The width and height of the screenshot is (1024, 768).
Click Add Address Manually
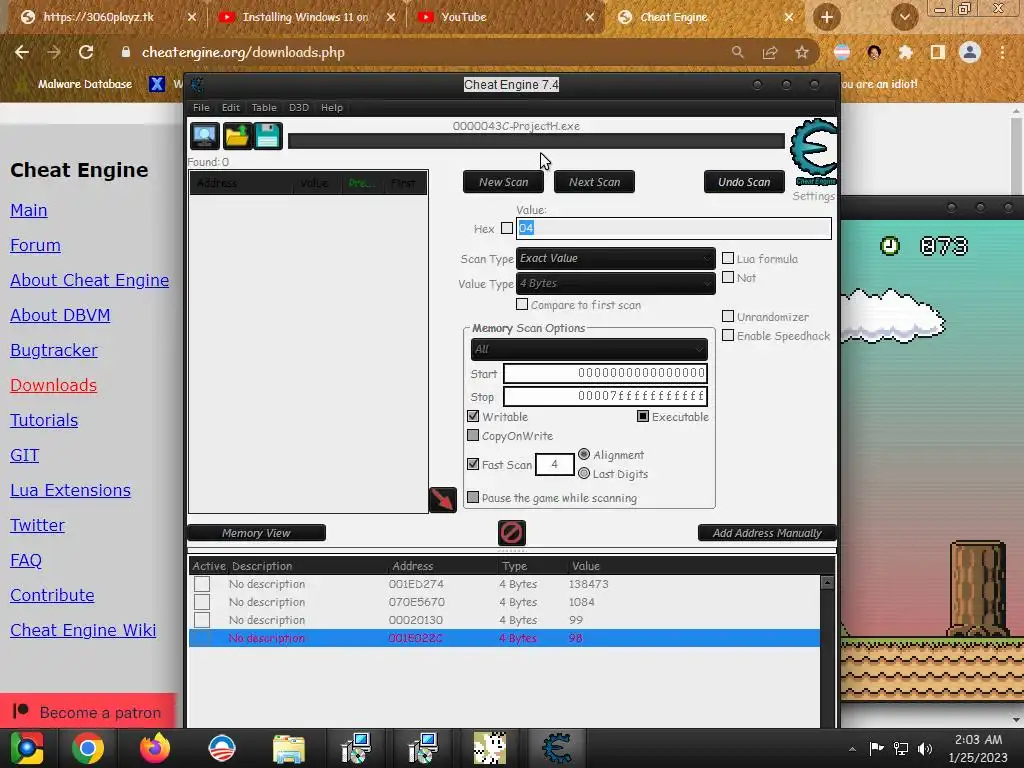[x=767, y=533]
